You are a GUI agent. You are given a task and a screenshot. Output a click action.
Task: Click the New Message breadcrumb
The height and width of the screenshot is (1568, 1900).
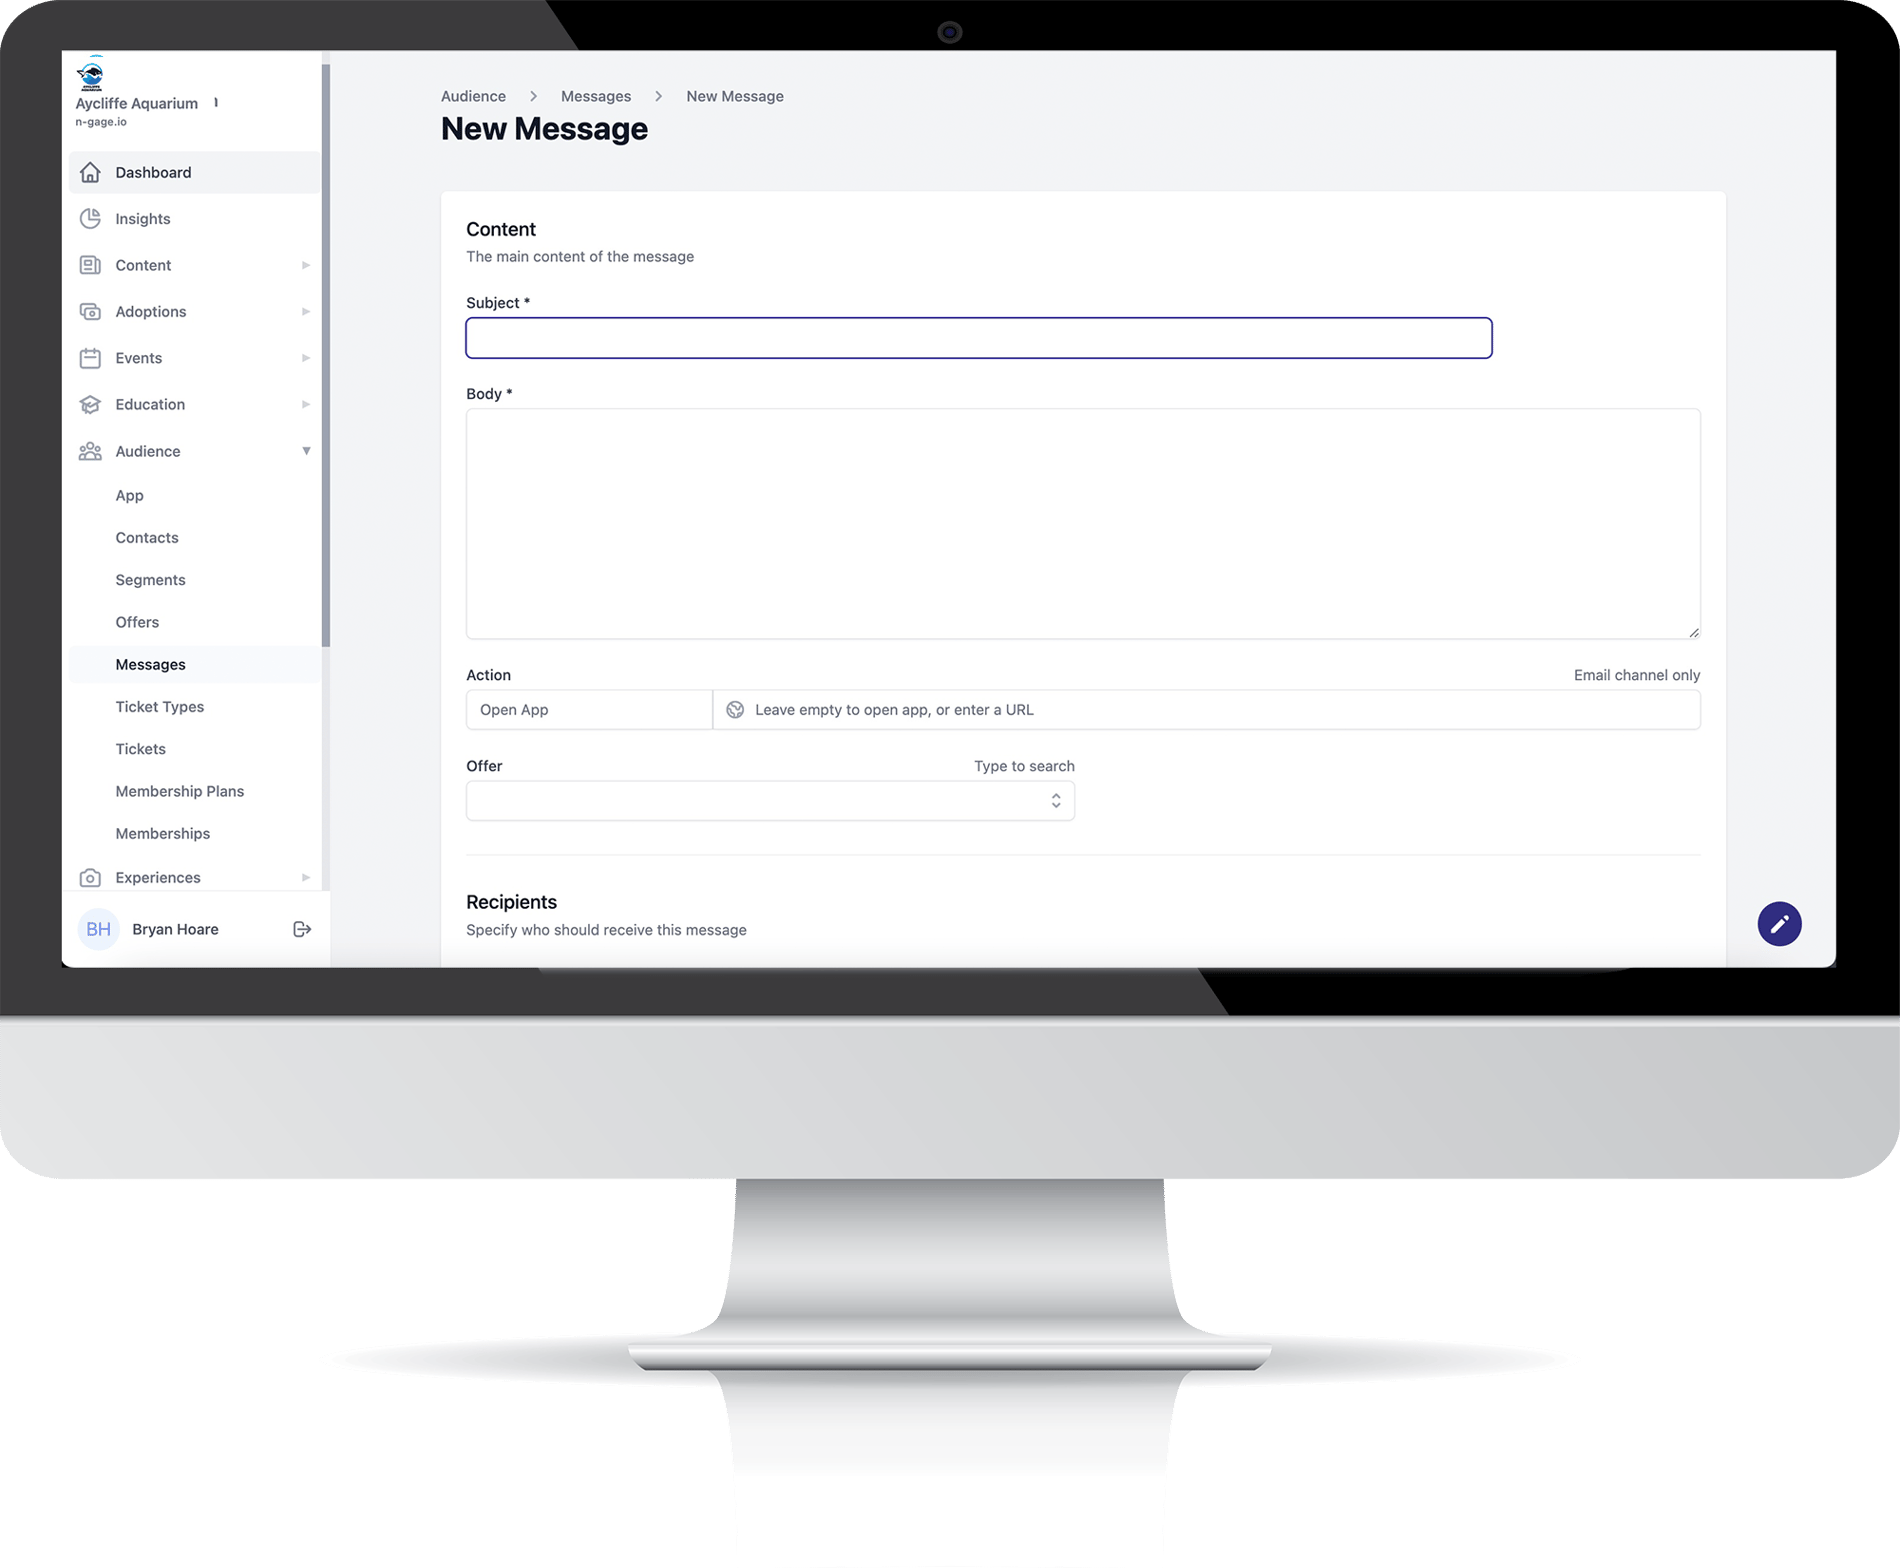[x=735, y=96]
